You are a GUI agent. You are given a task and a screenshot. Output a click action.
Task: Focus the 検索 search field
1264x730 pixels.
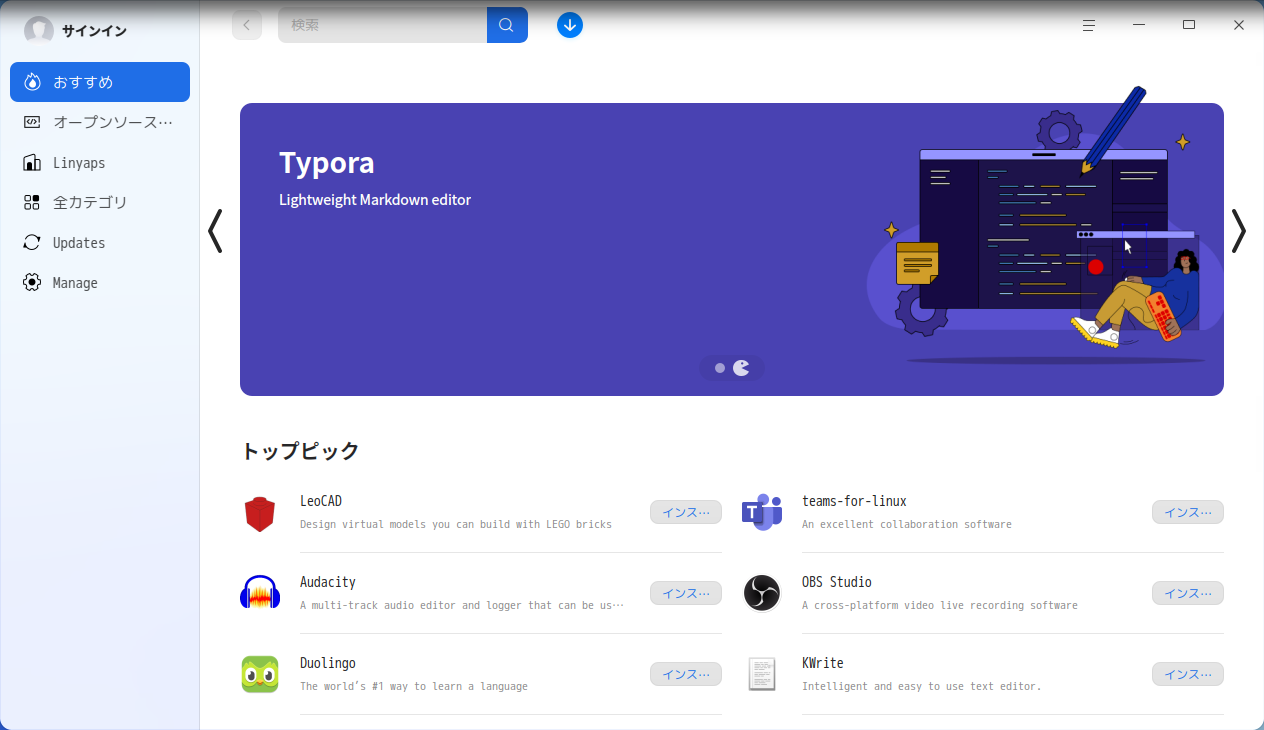pyautogui.click(x=383, y=25)
